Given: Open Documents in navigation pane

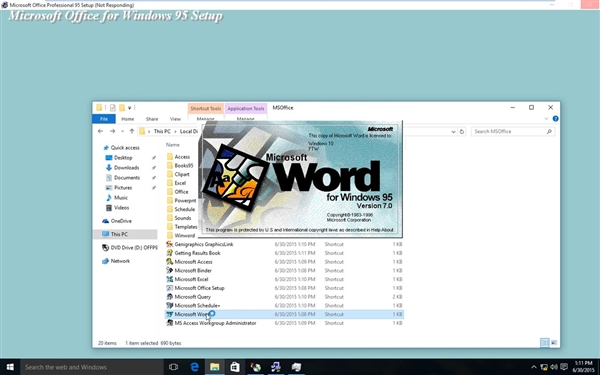Looking at the screenshot, I should tap(123, 178).
